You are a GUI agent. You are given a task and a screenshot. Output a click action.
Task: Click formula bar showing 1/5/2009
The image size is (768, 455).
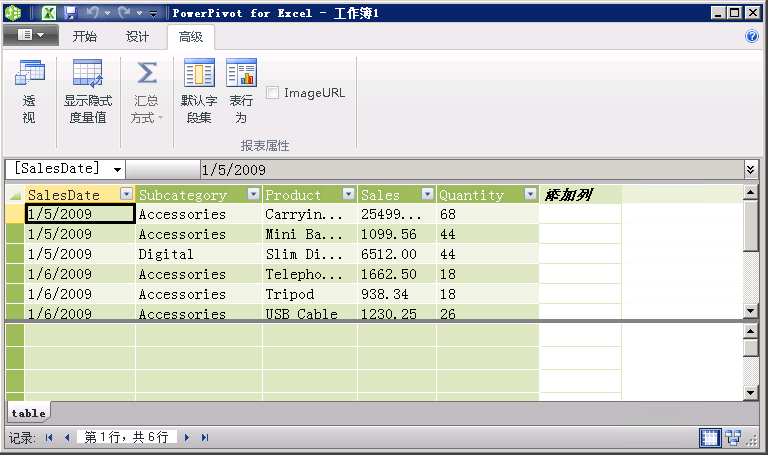[x=473, y=170]
